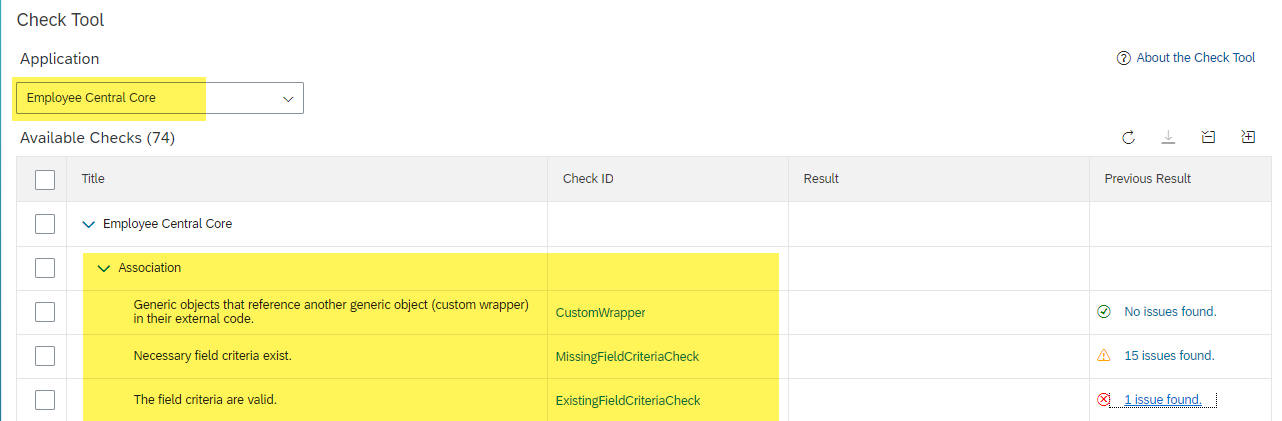Click the green check icon for CustomWrapper
This screenshot has width=1282, height=421.
1104,312
